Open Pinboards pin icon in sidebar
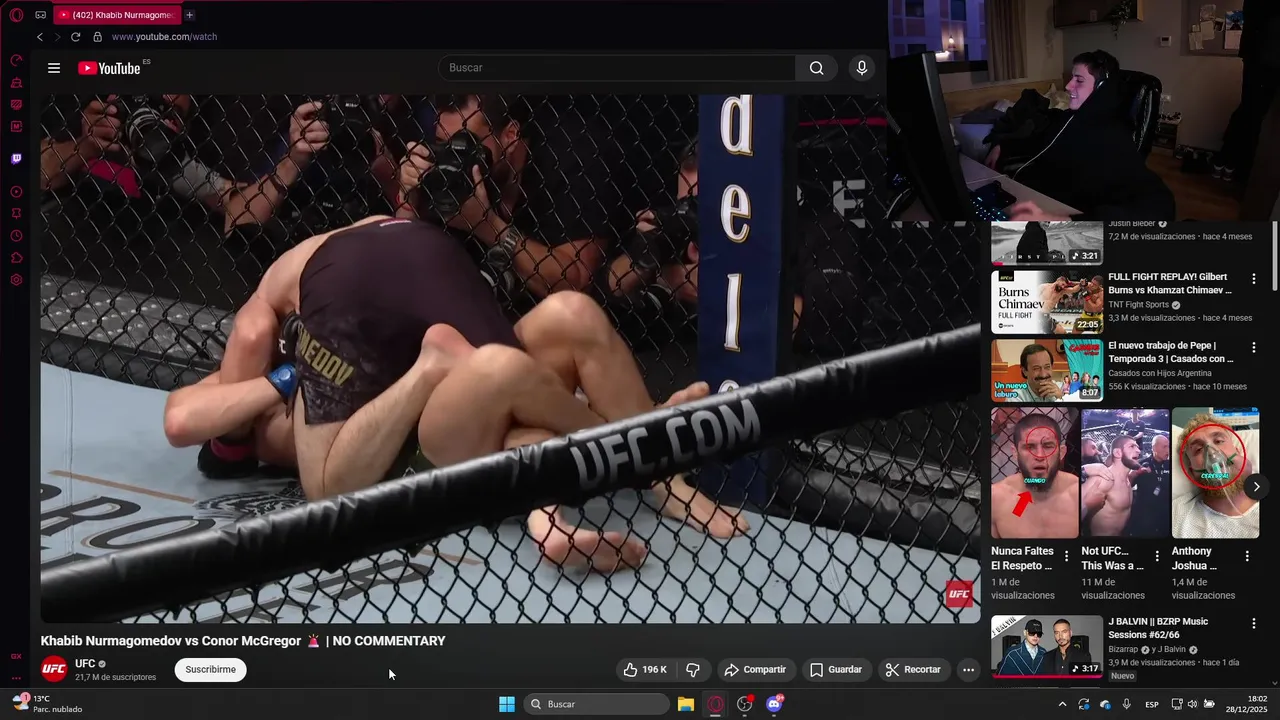This screenshot has width=1280, height=720. coord(16,214)
